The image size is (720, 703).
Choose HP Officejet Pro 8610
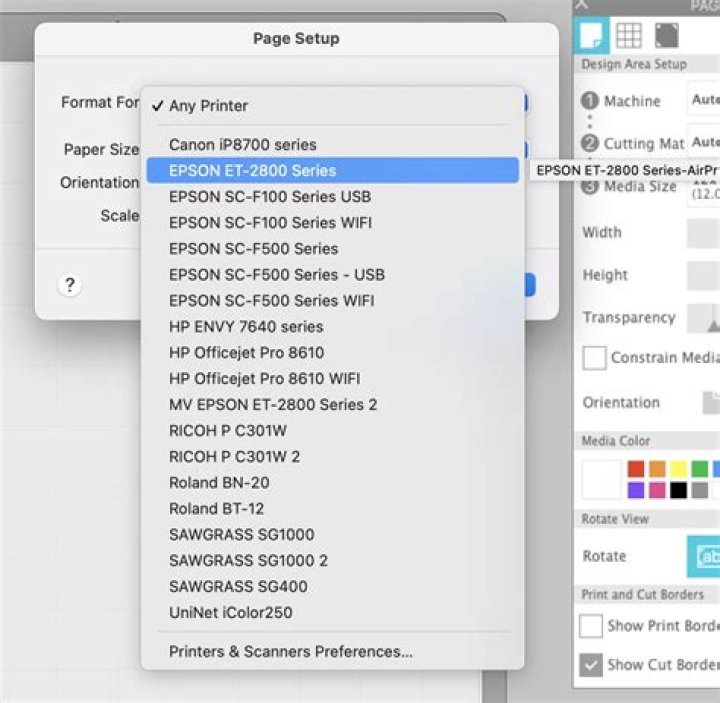332,353
